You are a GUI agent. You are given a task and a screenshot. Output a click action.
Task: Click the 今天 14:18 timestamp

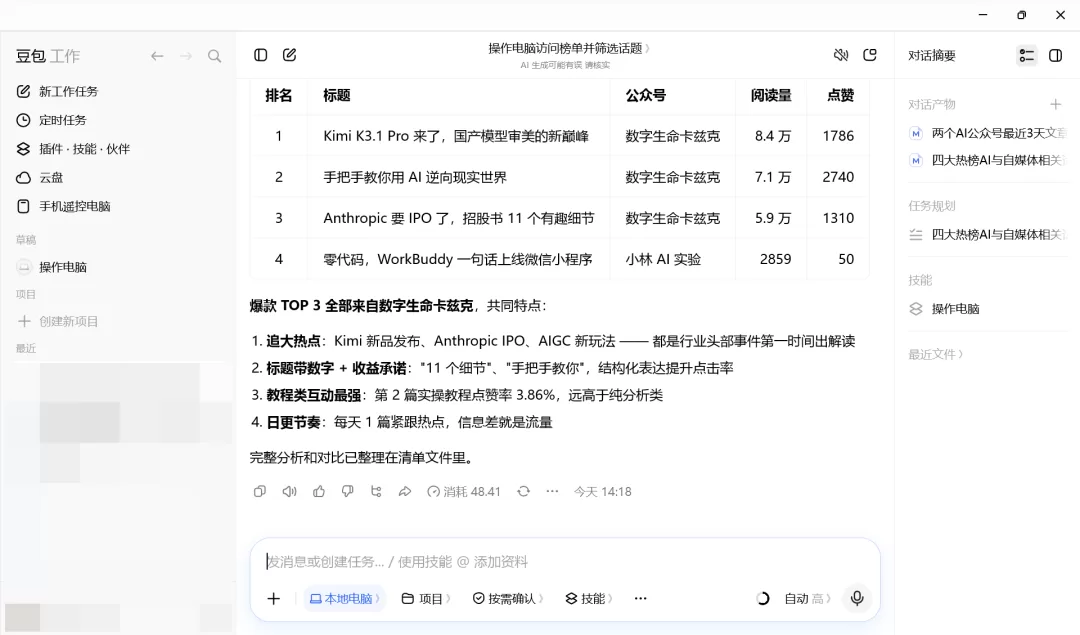click(603, 491)
